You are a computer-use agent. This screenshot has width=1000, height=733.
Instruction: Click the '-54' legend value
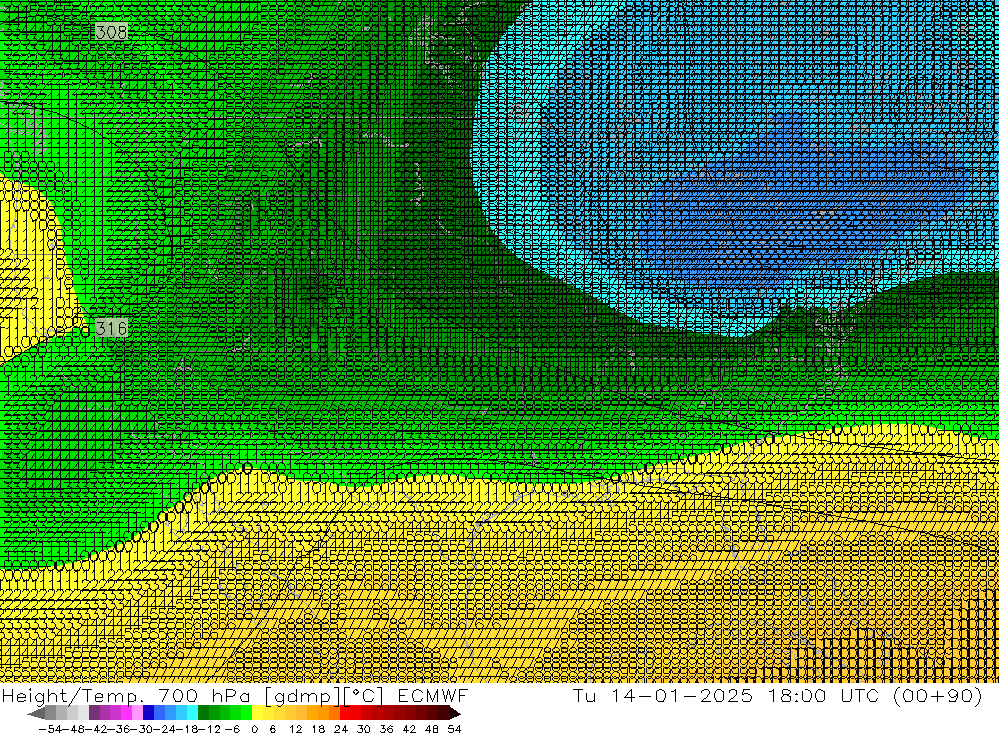pyautogui.click(x=50, y=729)
